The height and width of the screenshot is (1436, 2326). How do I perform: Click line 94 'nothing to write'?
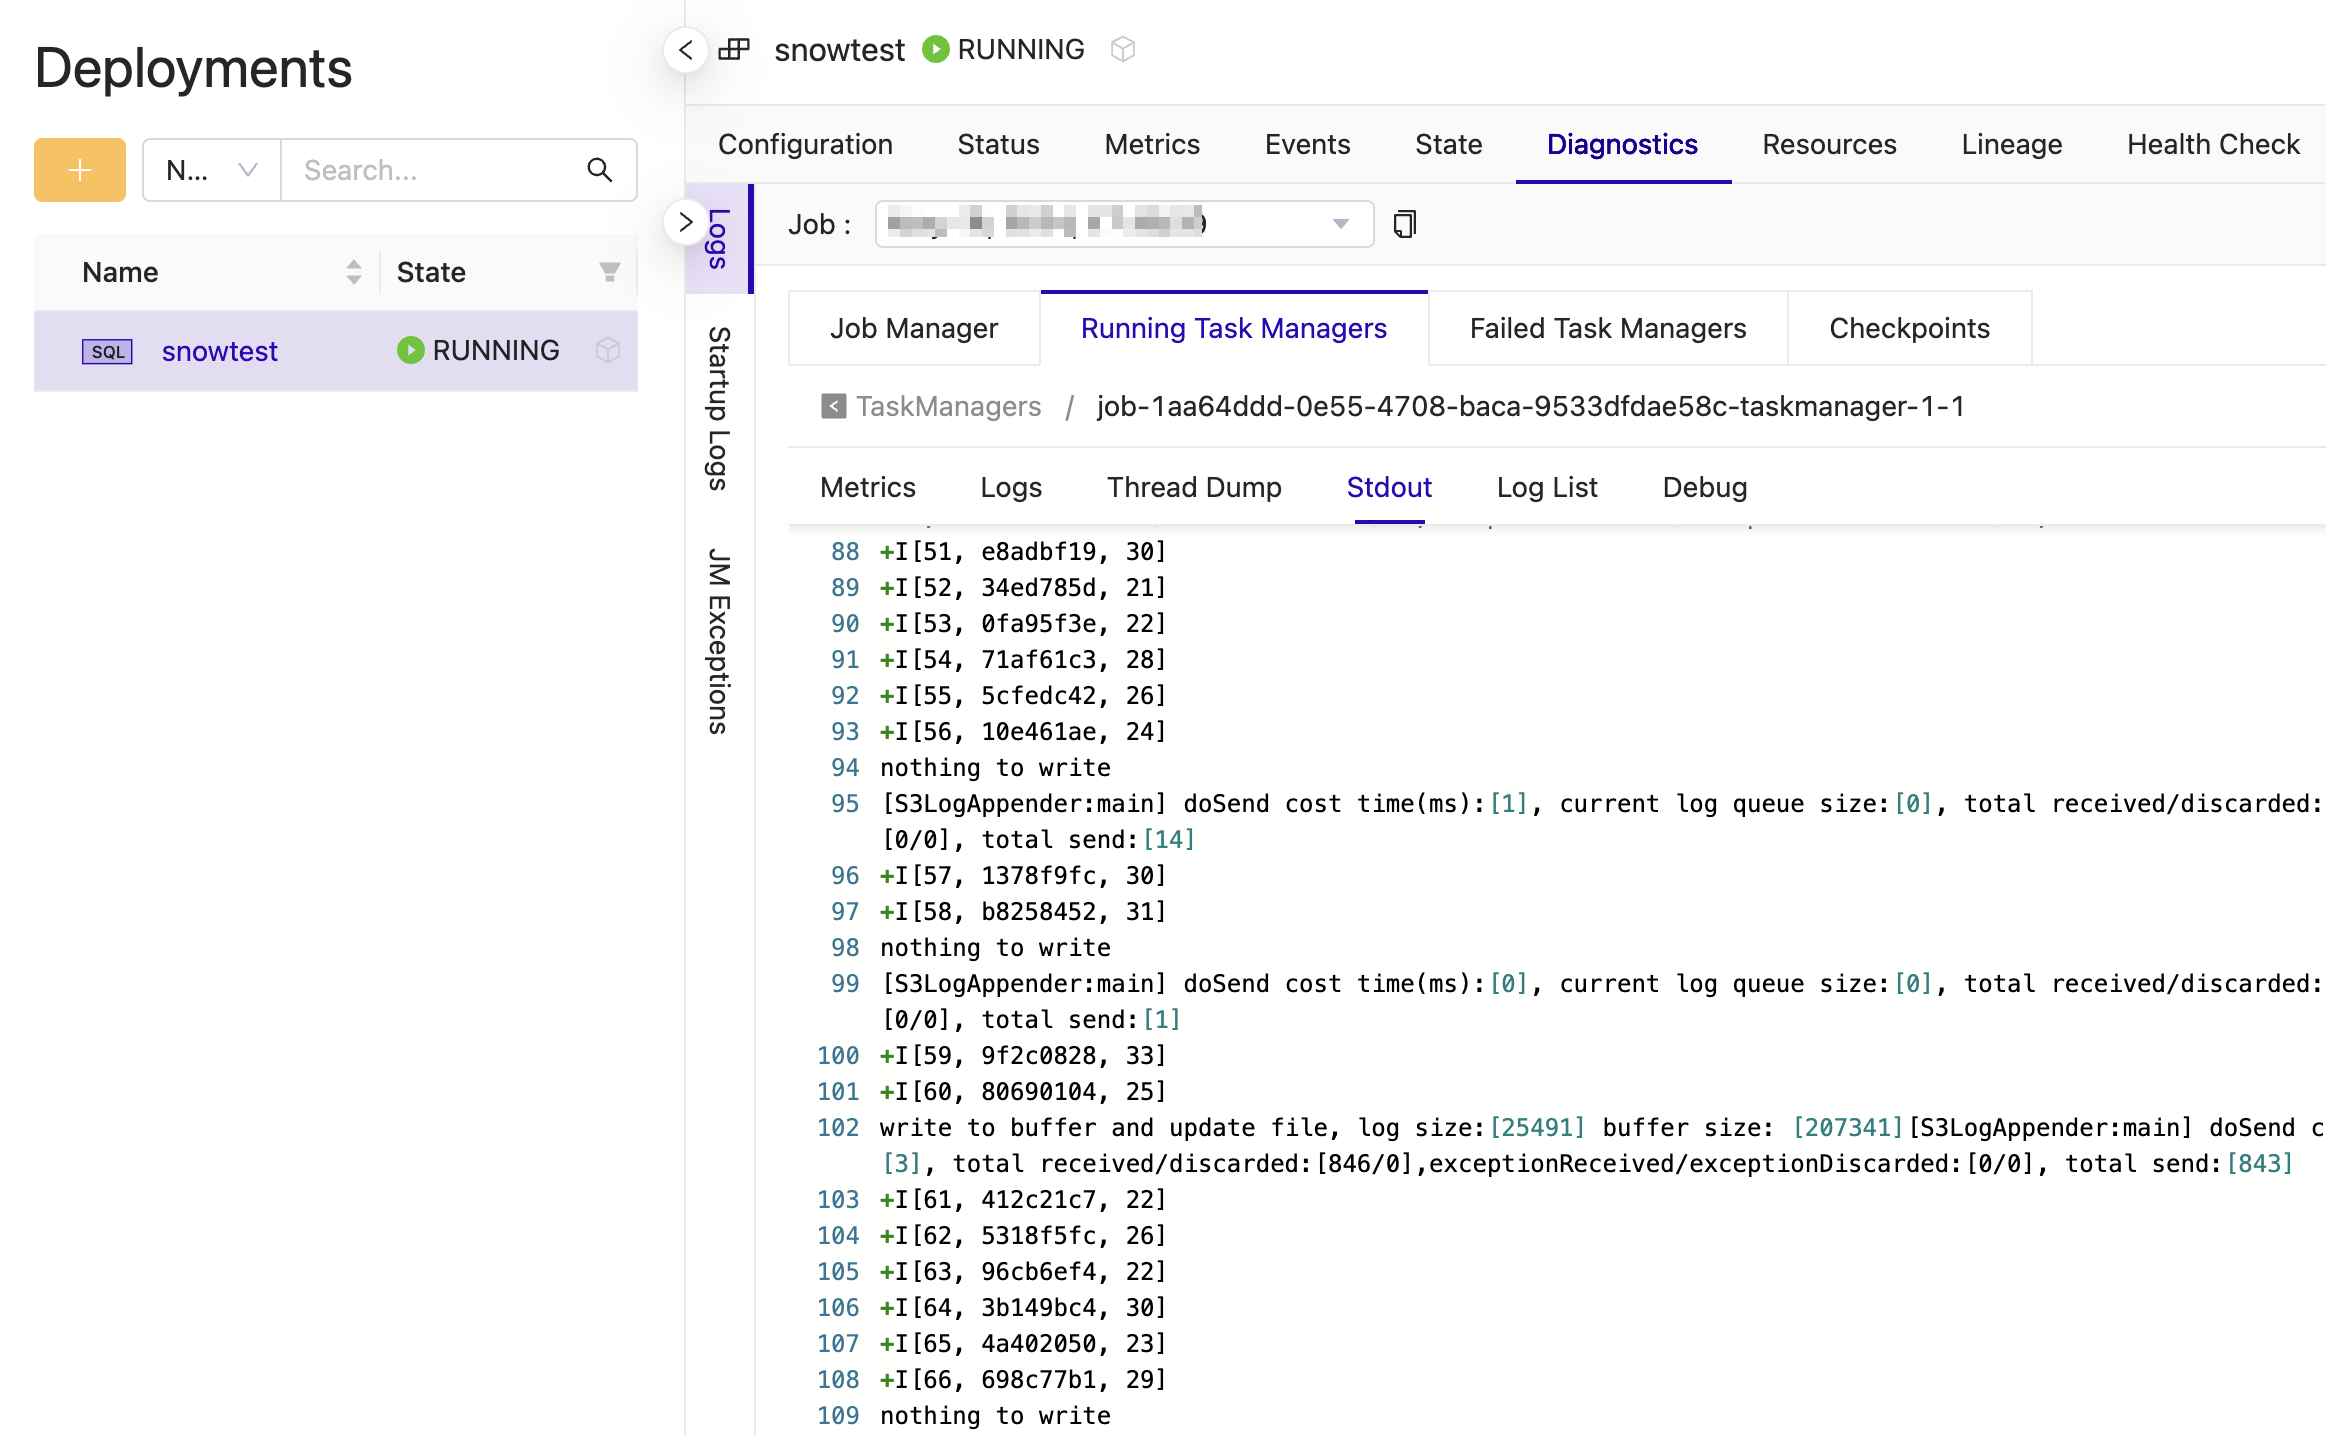pyautogui.click(x=995, y=768)
